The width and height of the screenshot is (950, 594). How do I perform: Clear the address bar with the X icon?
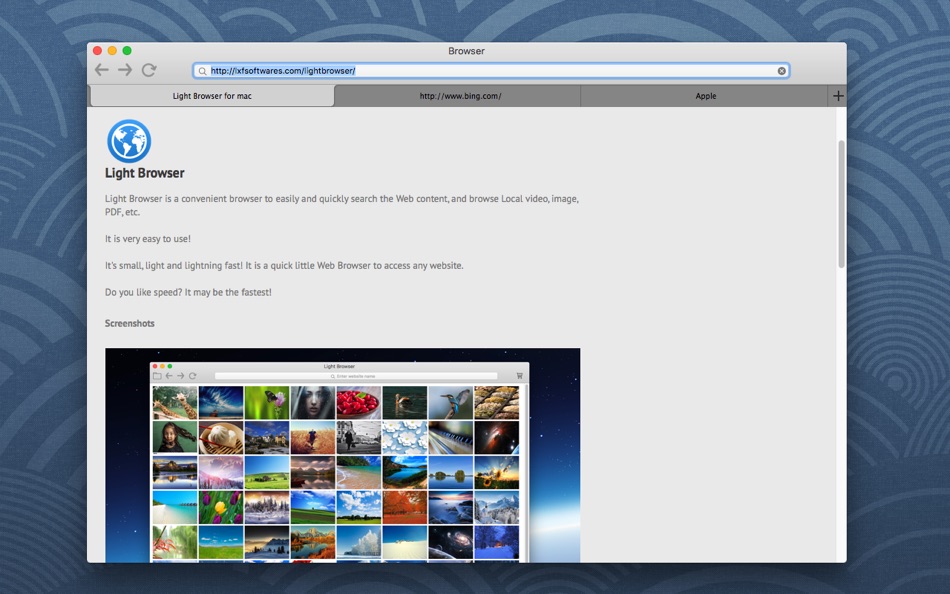(782, 71)
